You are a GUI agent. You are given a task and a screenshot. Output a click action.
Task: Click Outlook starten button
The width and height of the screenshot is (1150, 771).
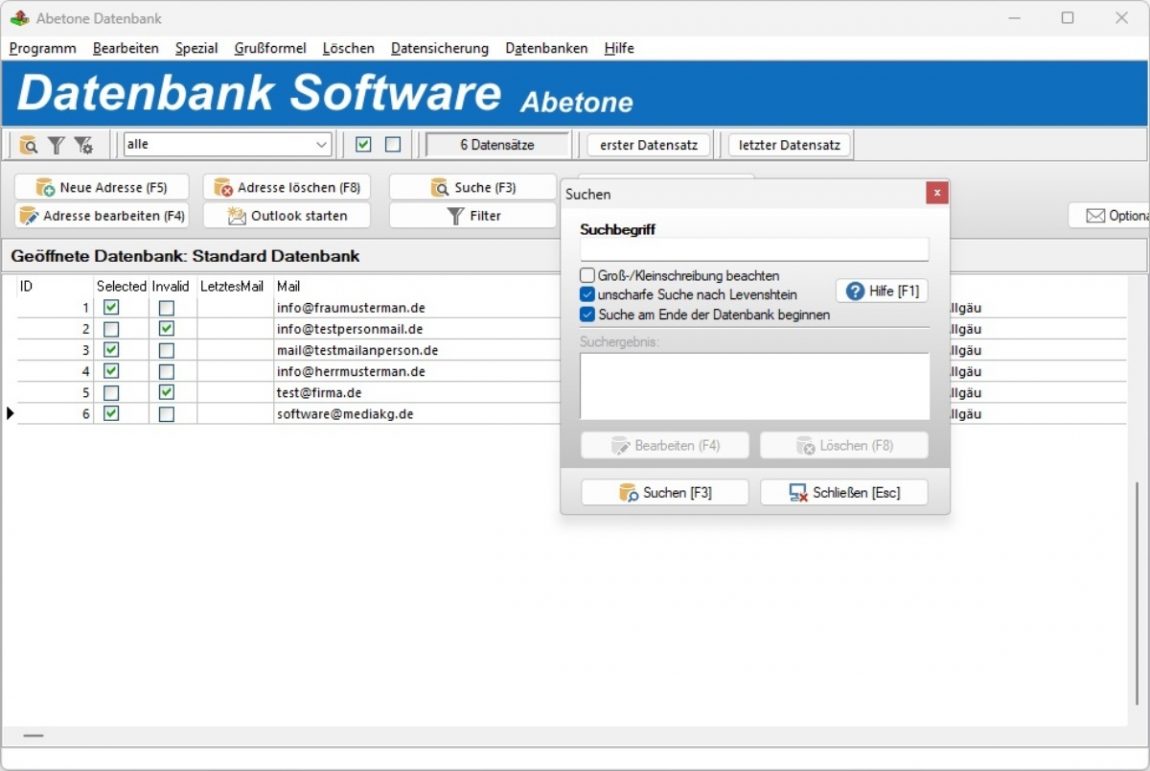click(287, 216)
